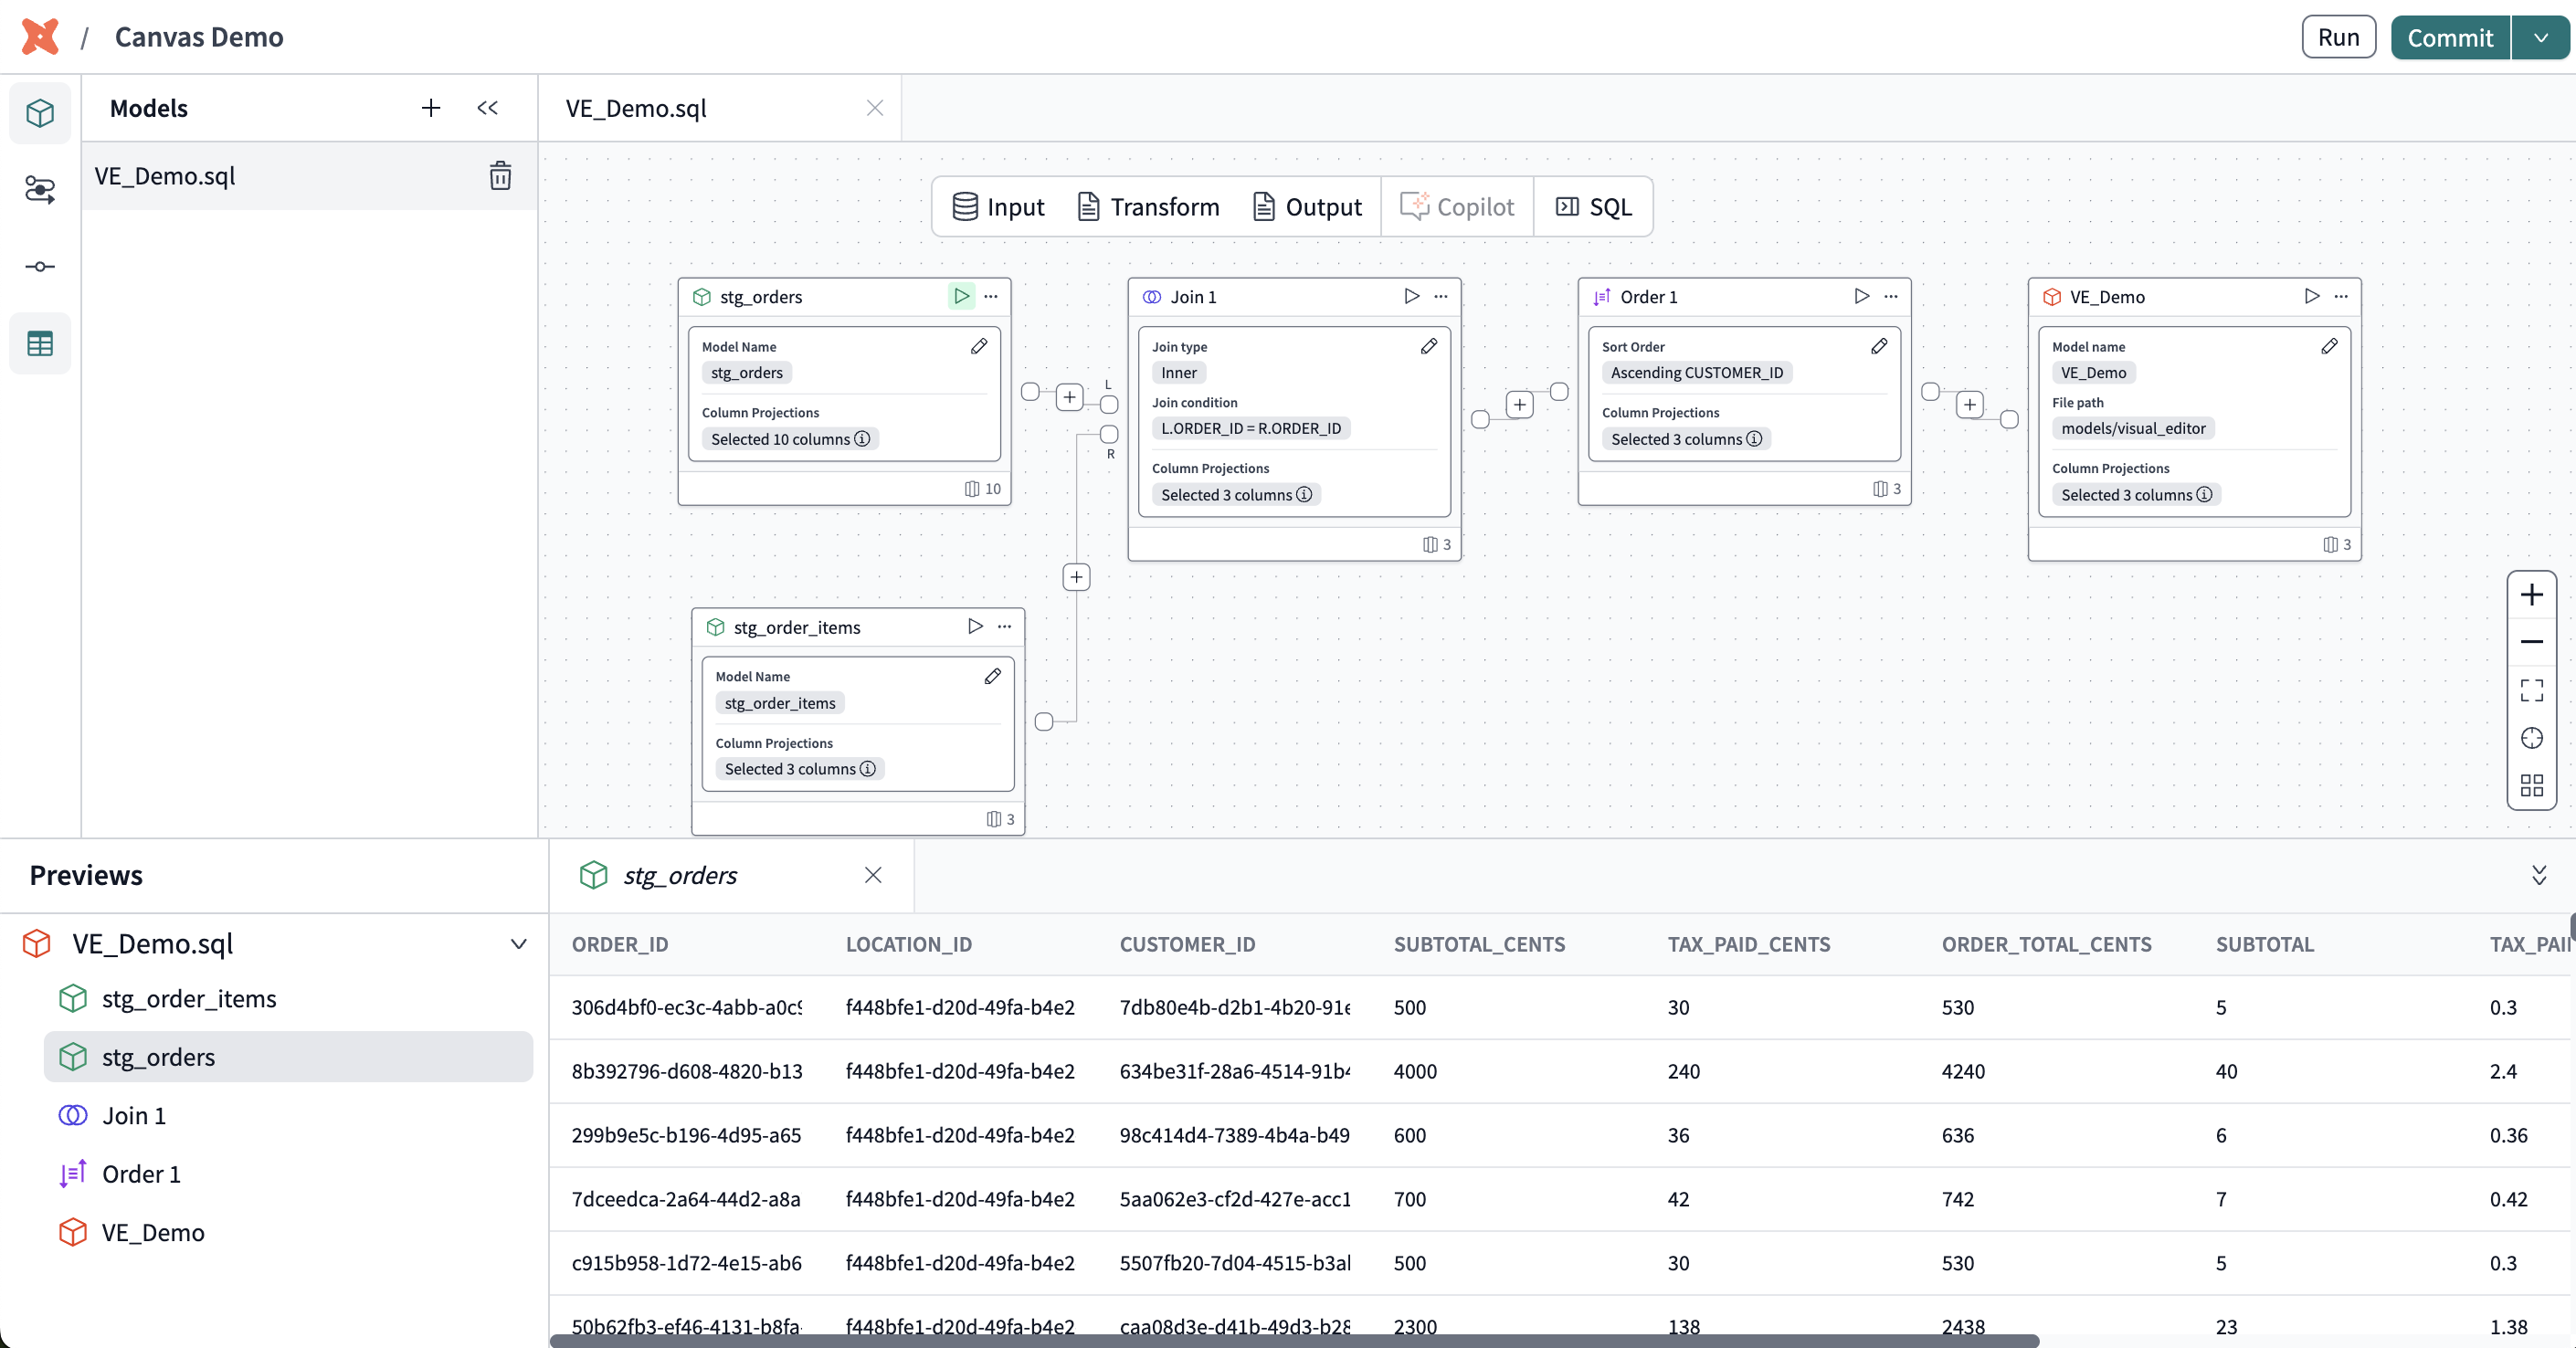
Task: Open the Commit dropdown arrow
Action: (2542, 37)
